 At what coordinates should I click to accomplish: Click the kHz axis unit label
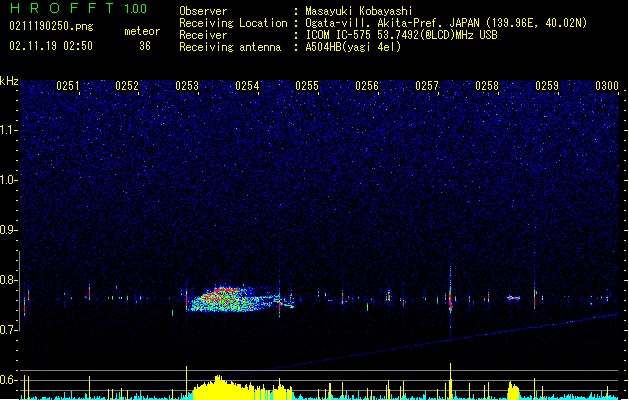[x=9, y=81]
